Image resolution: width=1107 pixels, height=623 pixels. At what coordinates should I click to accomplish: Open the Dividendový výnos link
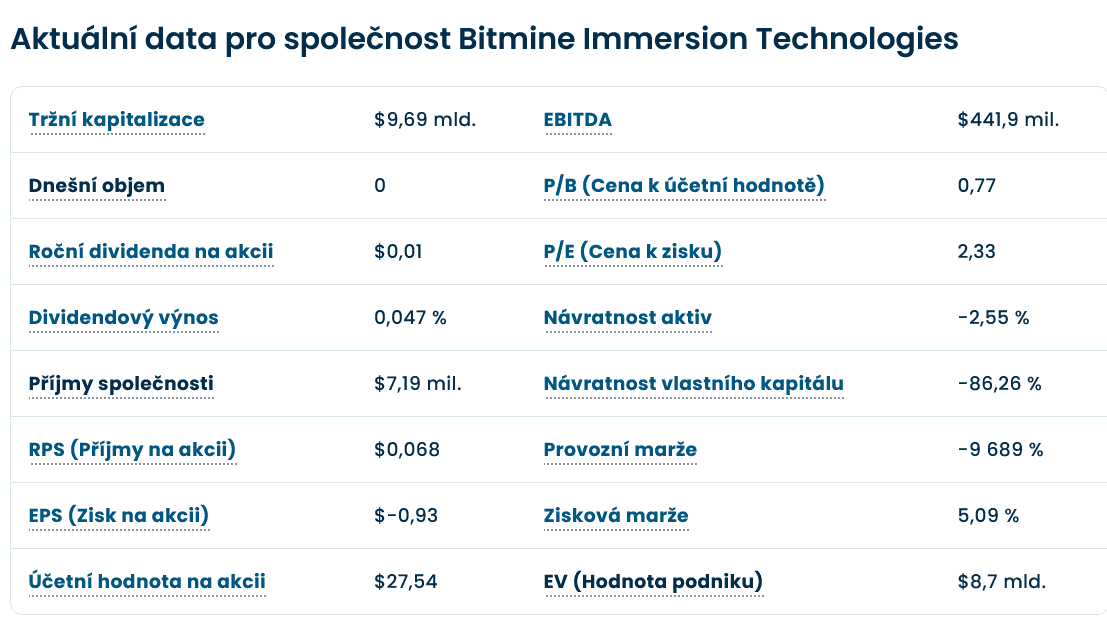coord(124,318)
